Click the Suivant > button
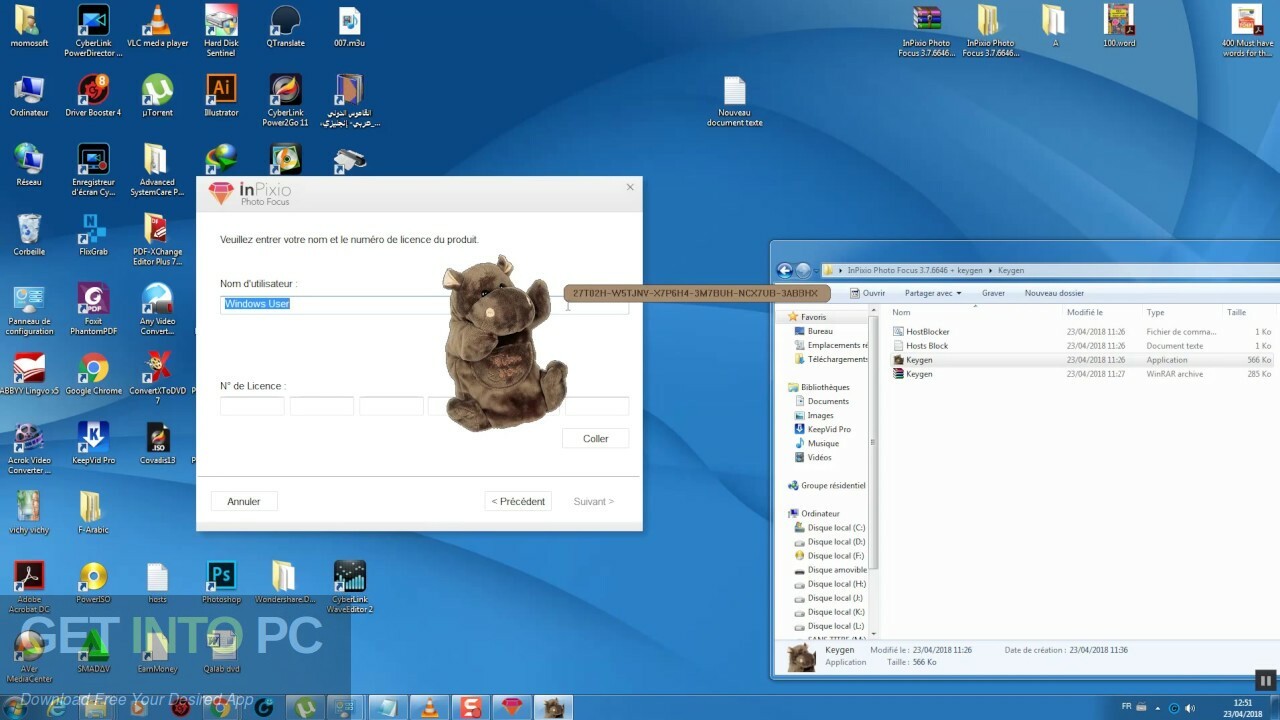This screenshot has height=720, width=1280. 594,501
